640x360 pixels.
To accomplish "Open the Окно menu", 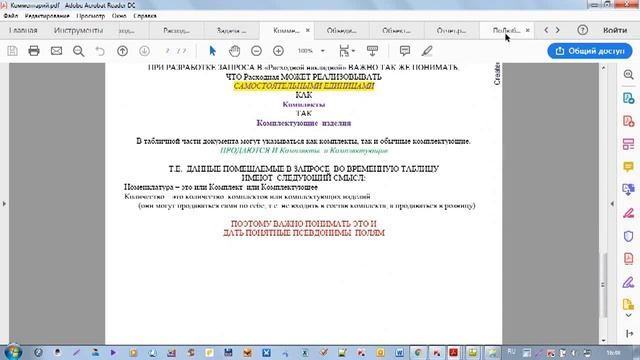I will click(x=119, y=16).
